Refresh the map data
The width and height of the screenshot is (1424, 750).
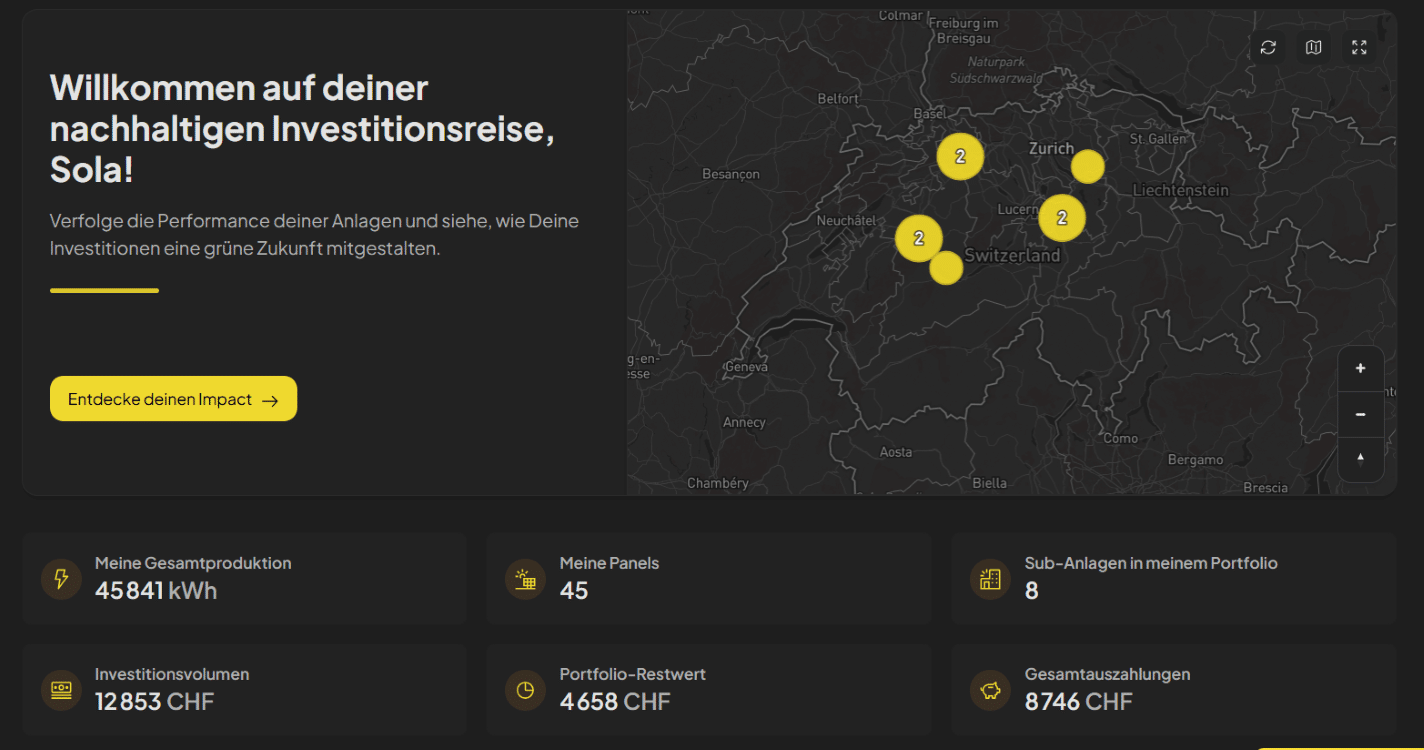pos(1268,47)
